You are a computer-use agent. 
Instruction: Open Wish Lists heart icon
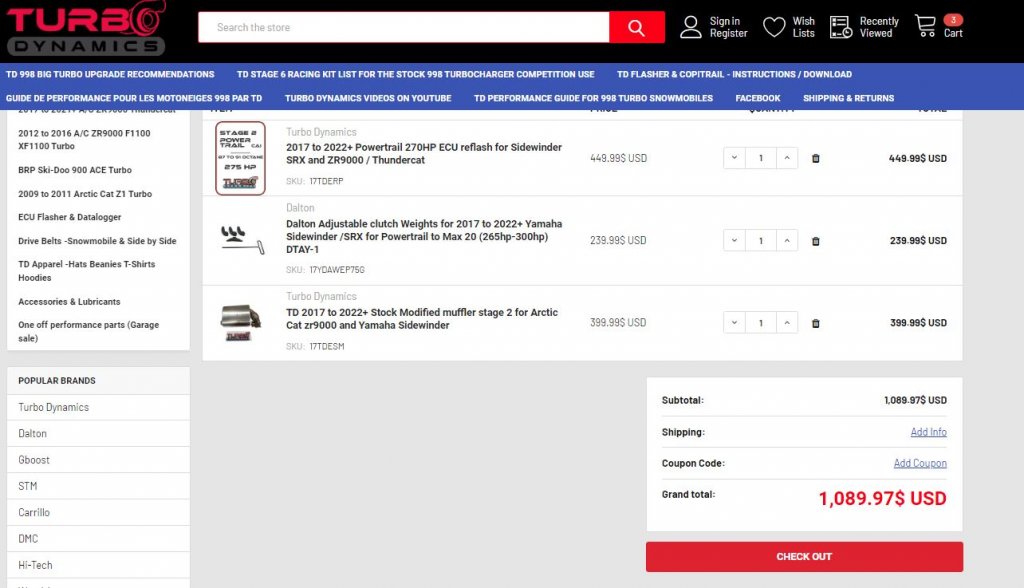point(774,27)
